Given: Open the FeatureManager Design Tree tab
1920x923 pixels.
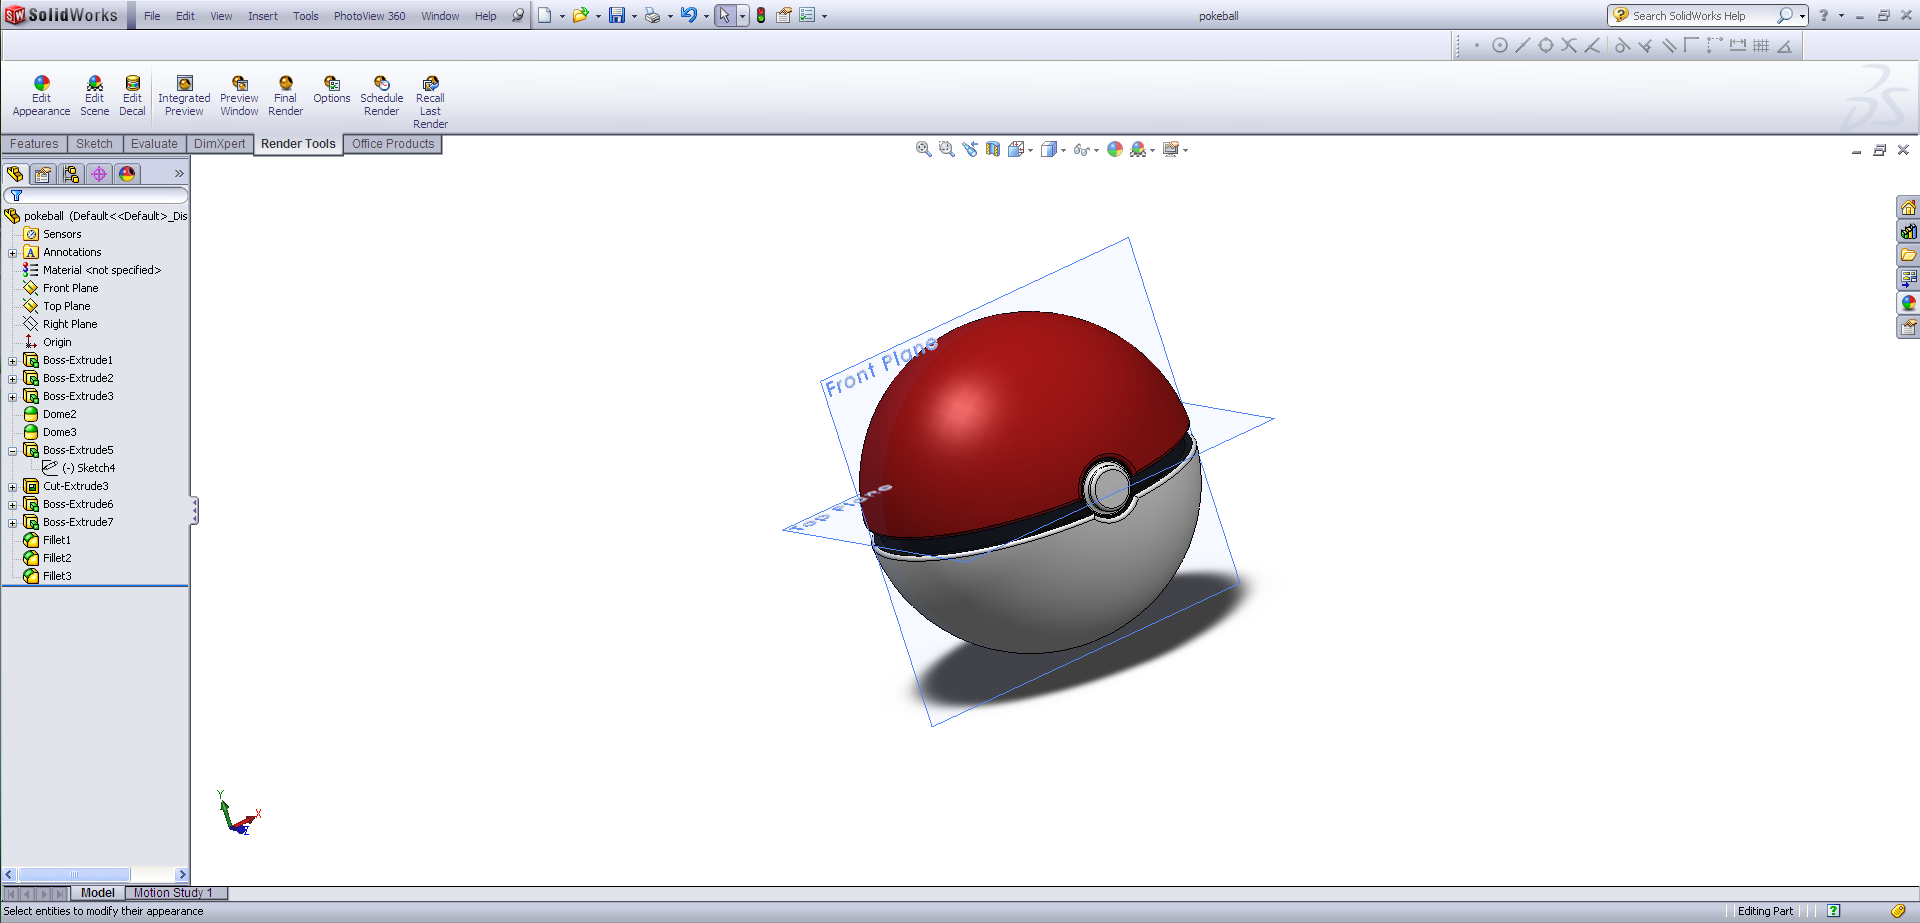Looking at the screenshot, I should pyautogui.click(x=15, y=174).
